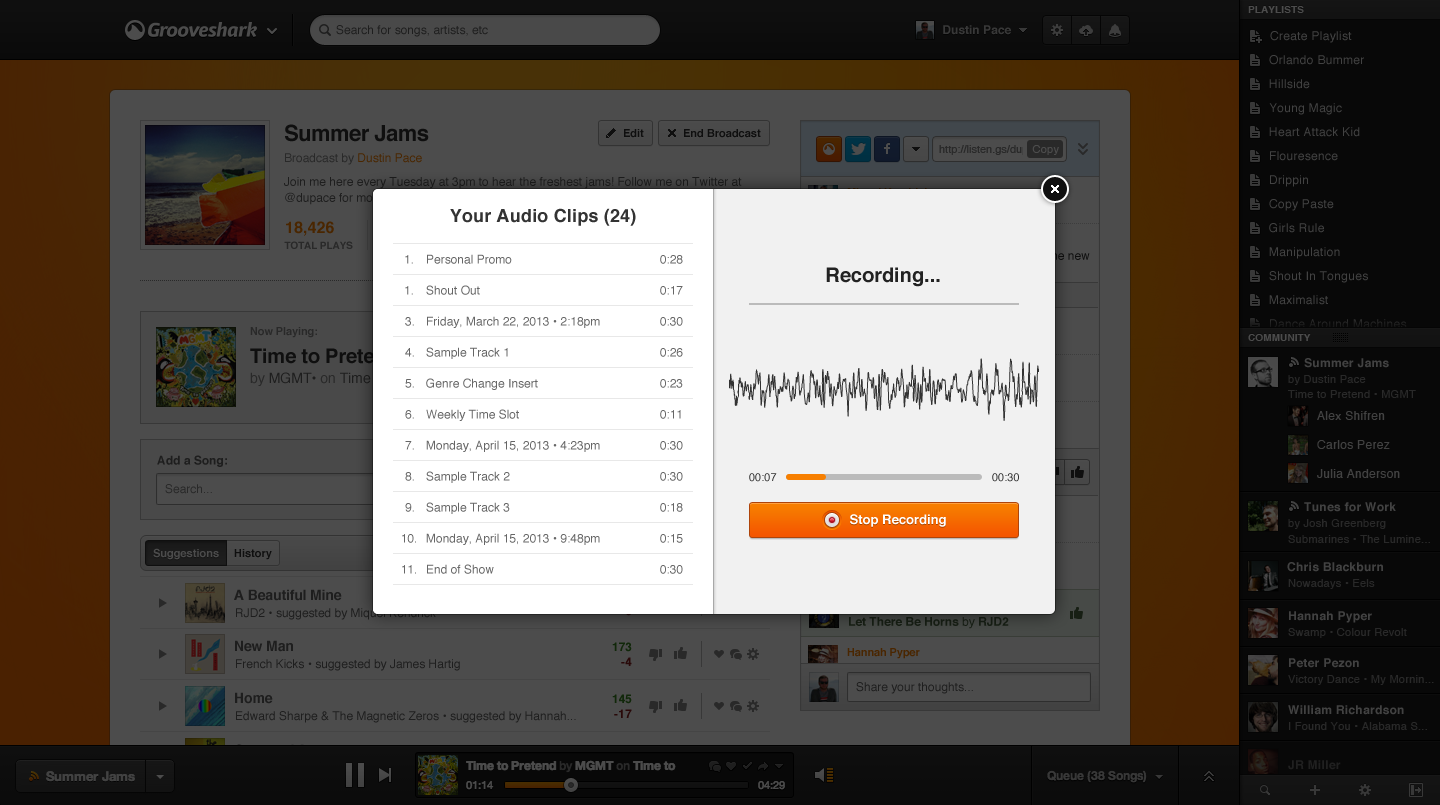Skip to the next song
This screenshot has width=1440, height=805.
(385, 775)
